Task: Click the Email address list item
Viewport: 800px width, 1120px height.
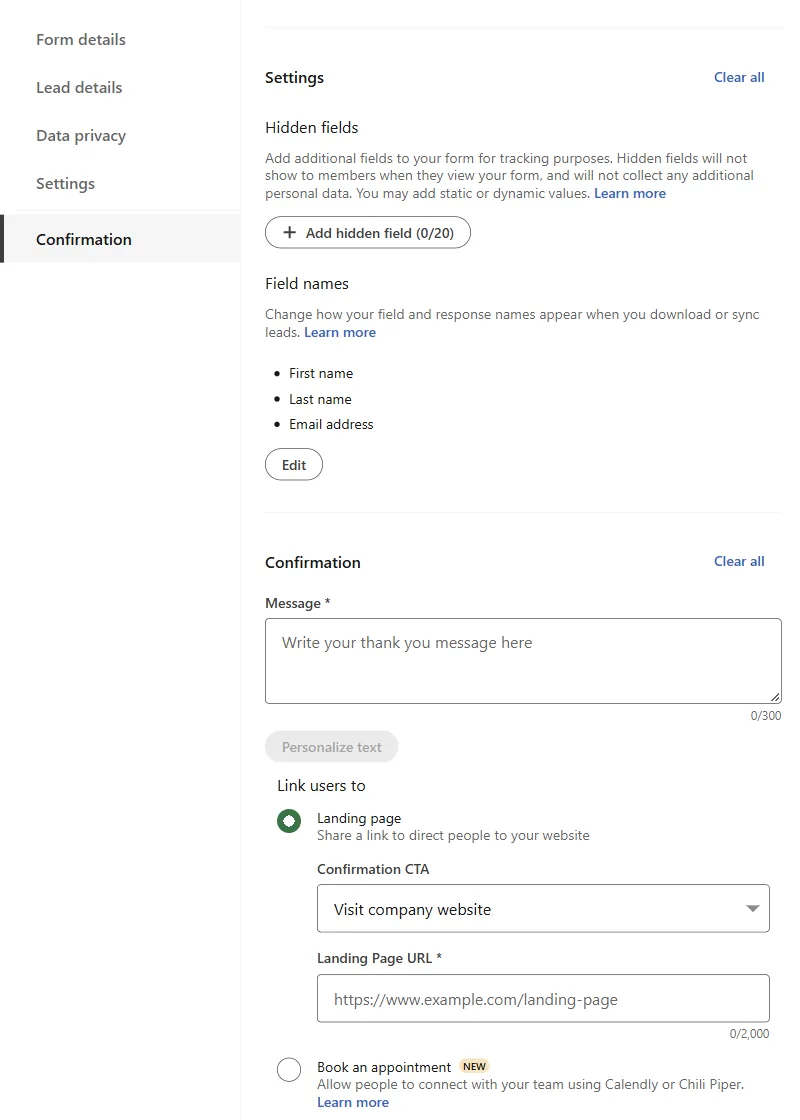Action: pyautogui.click(x=331, y=424)
